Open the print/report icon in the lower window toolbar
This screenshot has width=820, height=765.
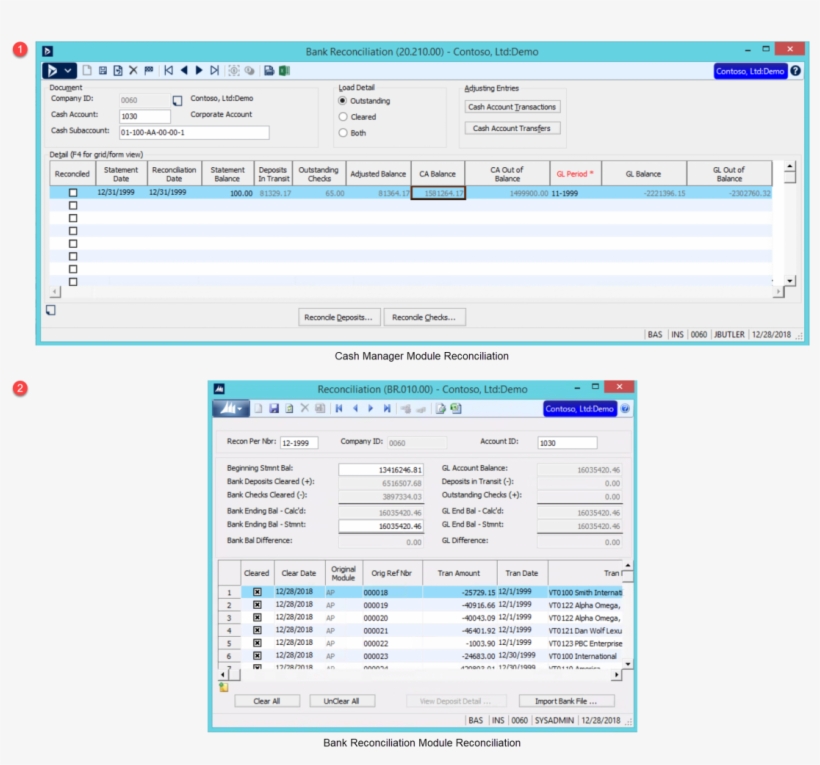click(440, 408)
